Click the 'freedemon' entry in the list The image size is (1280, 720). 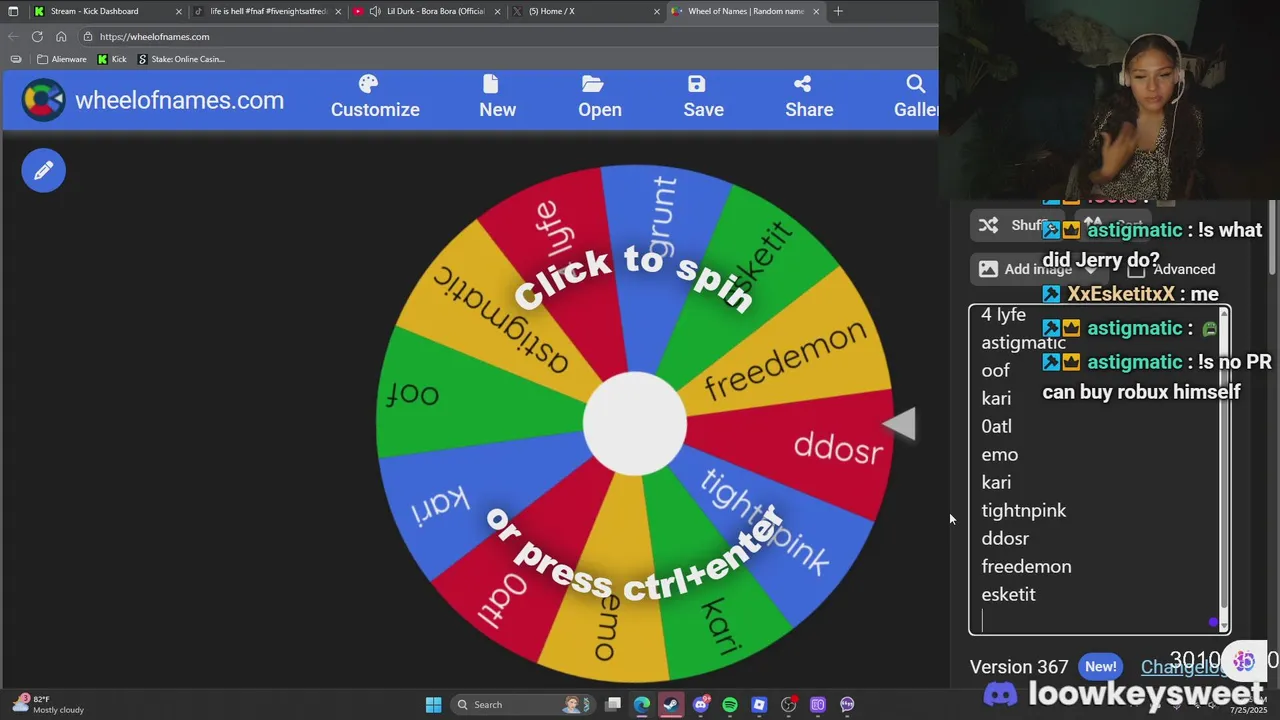pyautogui.click(x=1026, y=566)
